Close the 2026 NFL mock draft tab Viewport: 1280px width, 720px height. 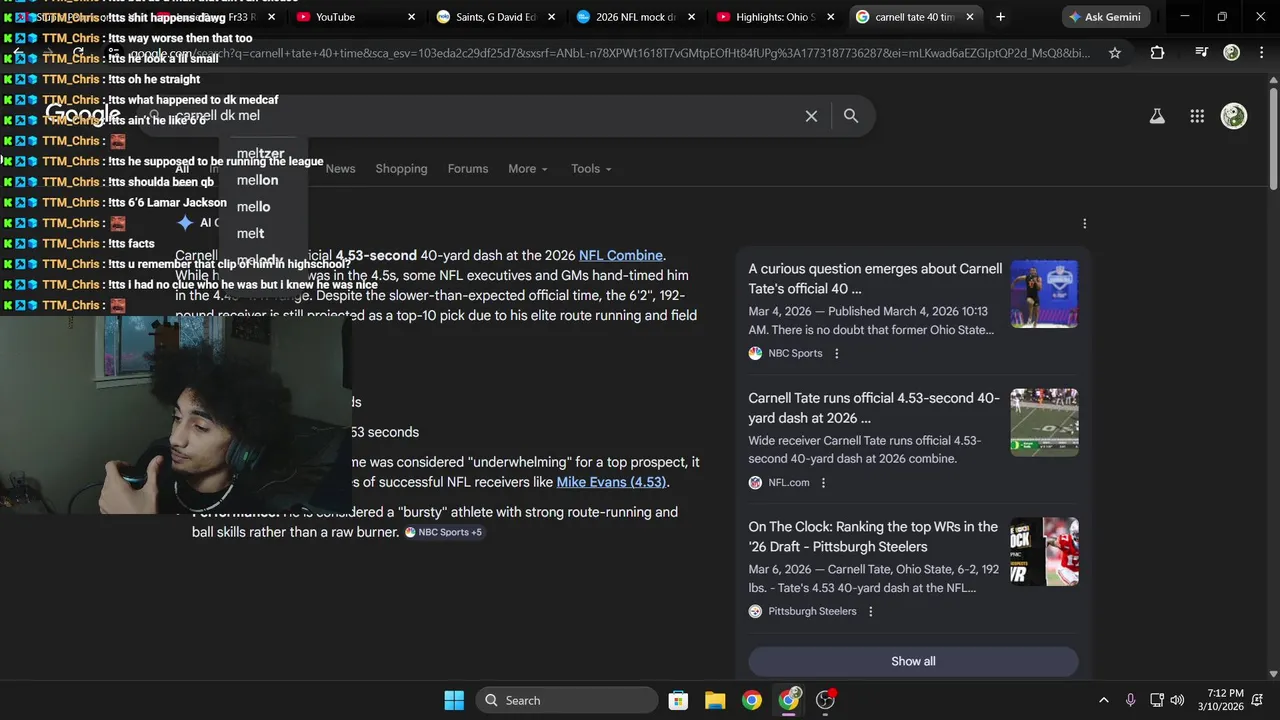click(692, 17)
